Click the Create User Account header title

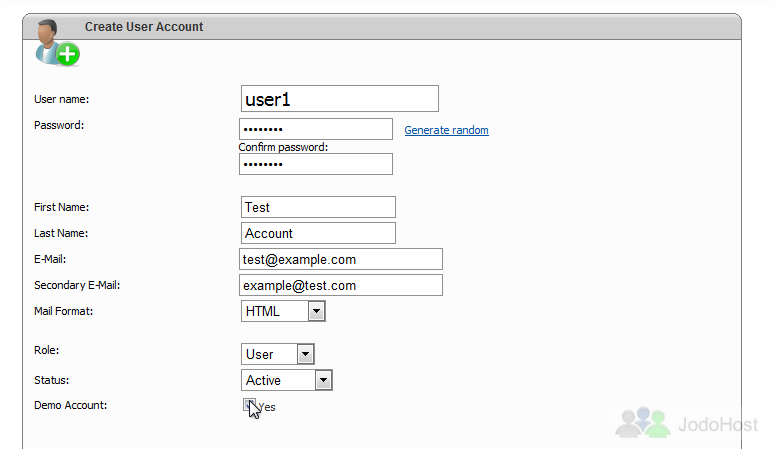tap(144, 27)
